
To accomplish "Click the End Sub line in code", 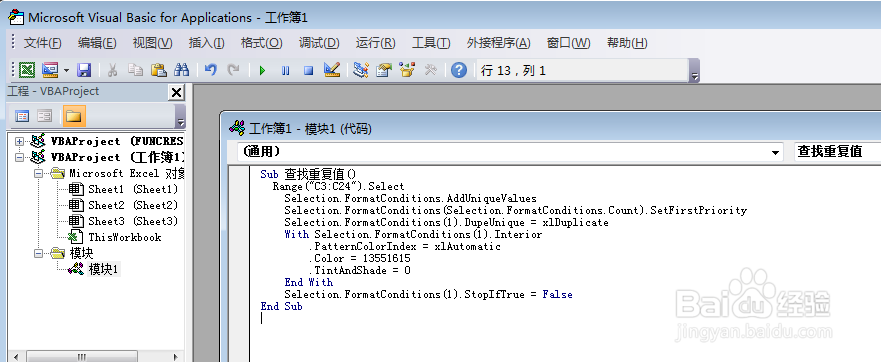I will coord(281,306).
